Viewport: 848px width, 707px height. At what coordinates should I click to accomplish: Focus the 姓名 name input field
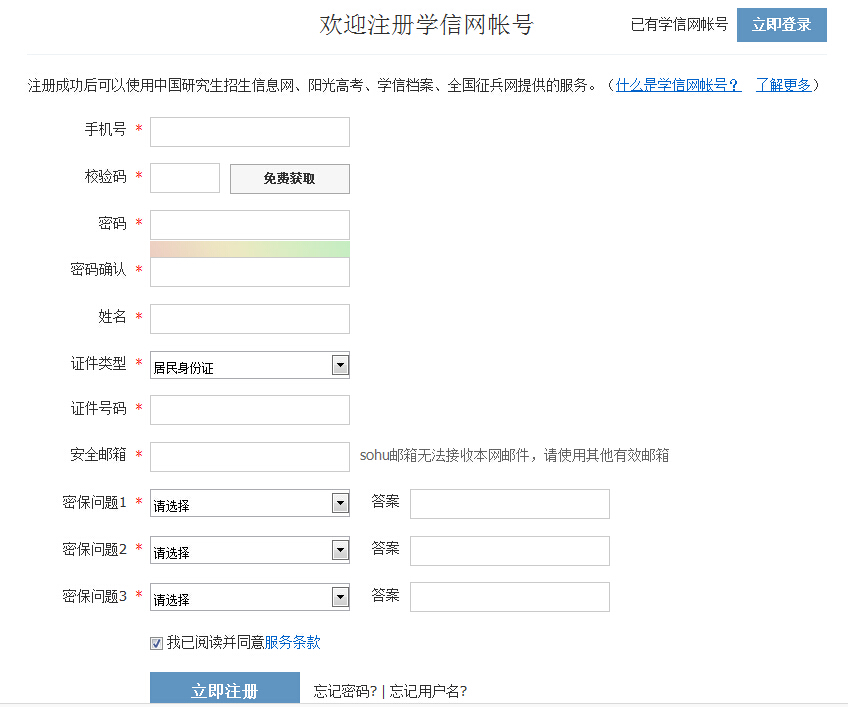click(x=249, y=319)
